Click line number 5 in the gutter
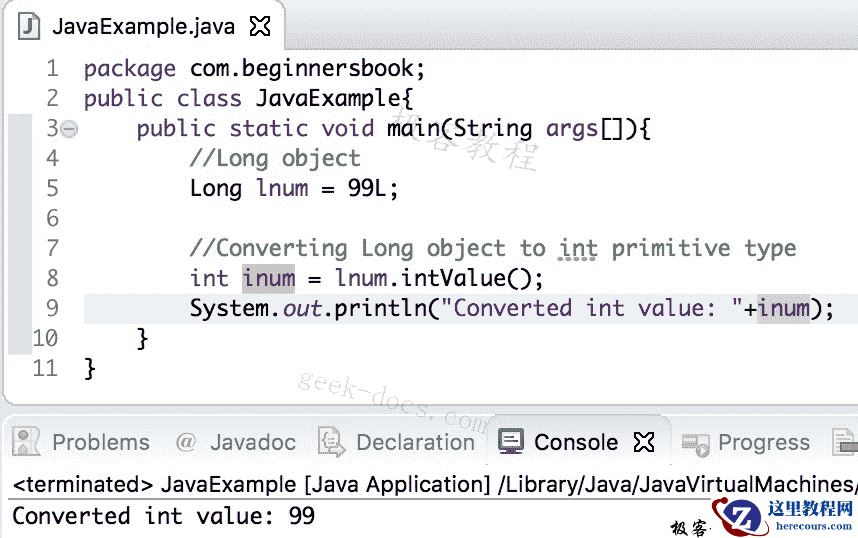The width and height of the screenshot is (858, 538). (x=52, y=188)
